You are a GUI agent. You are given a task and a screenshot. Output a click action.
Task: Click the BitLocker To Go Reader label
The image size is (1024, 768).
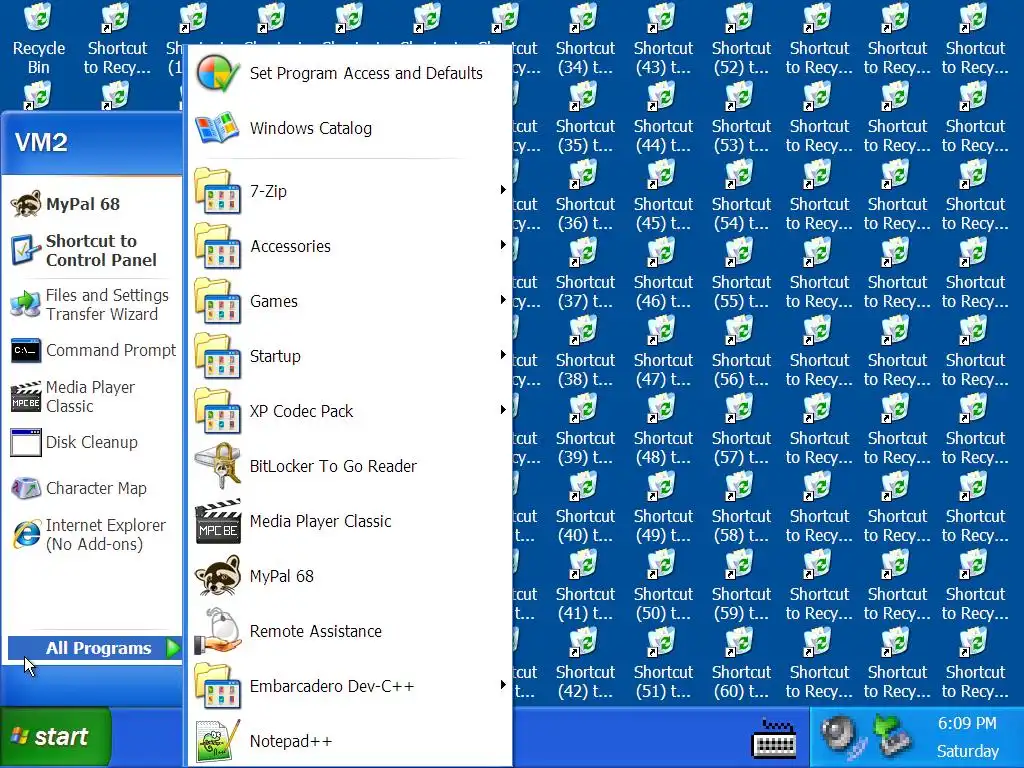coord(333,466)
